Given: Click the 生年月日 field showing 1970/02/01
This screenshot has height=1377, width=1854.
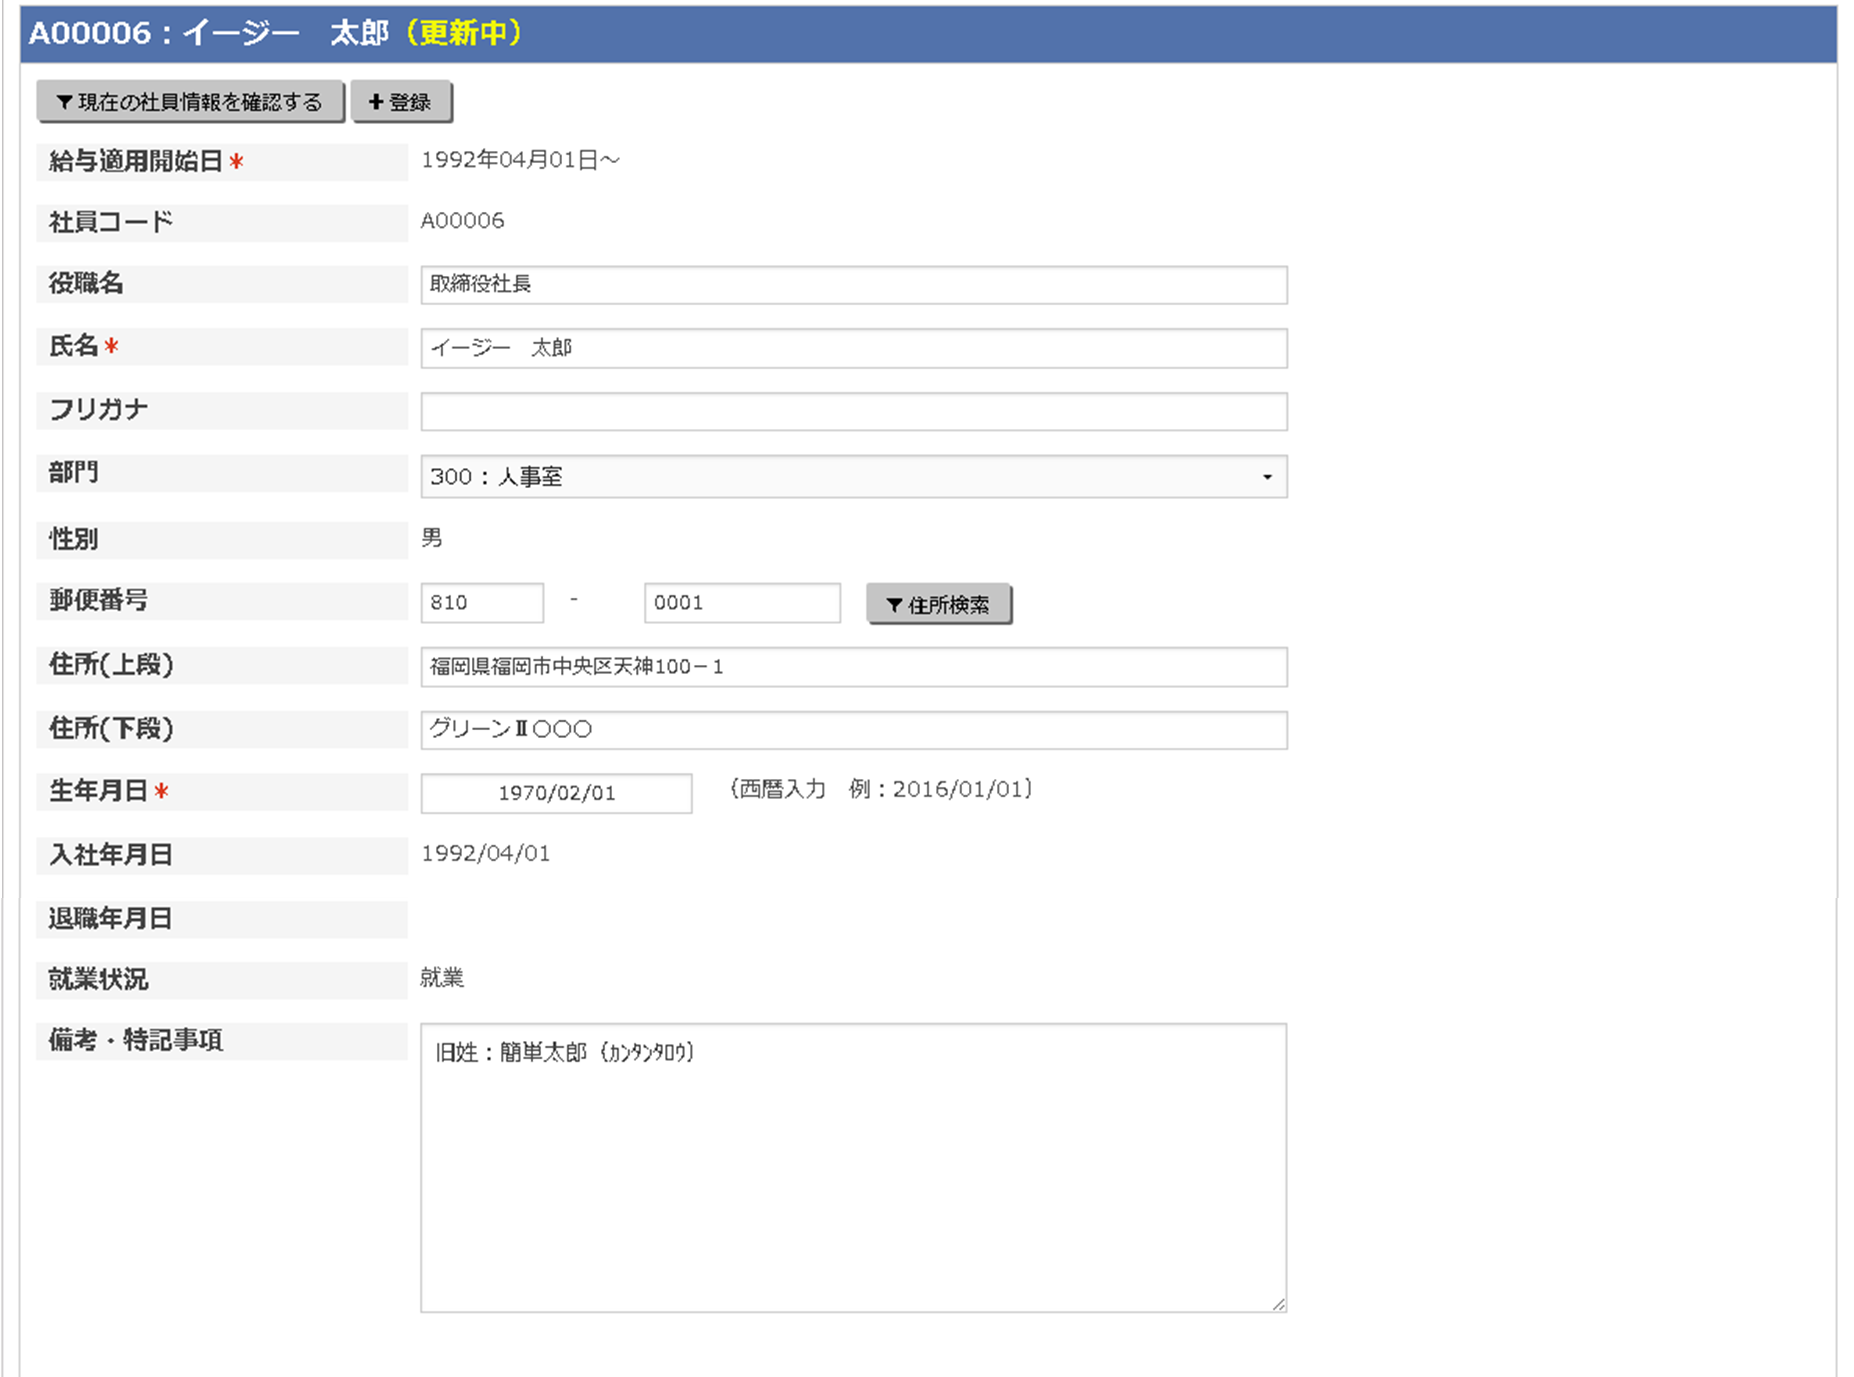Looking at the screenshot, I should coord(555,793).
